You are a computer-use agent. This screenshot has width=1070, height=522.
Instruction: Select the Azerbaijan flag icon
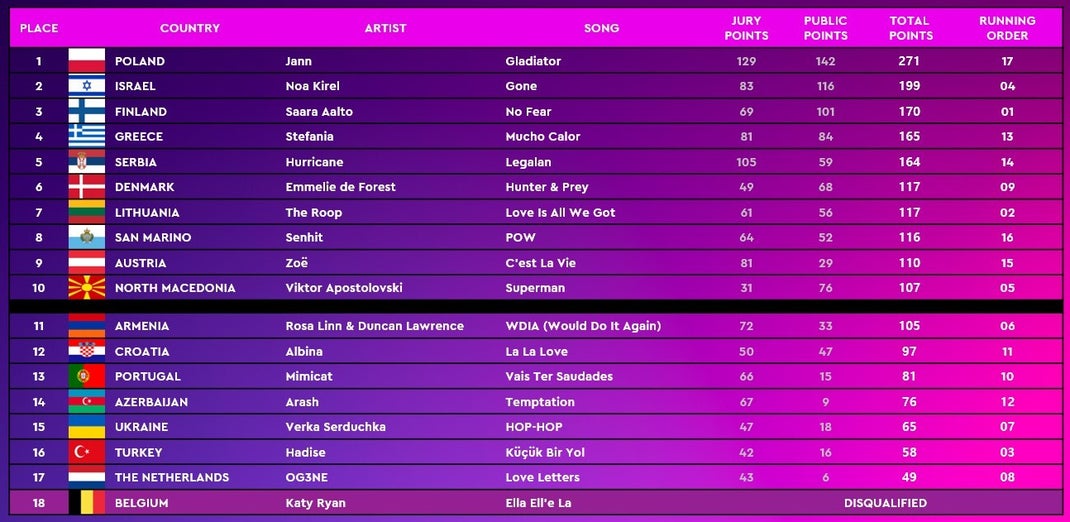coord(87,401)
